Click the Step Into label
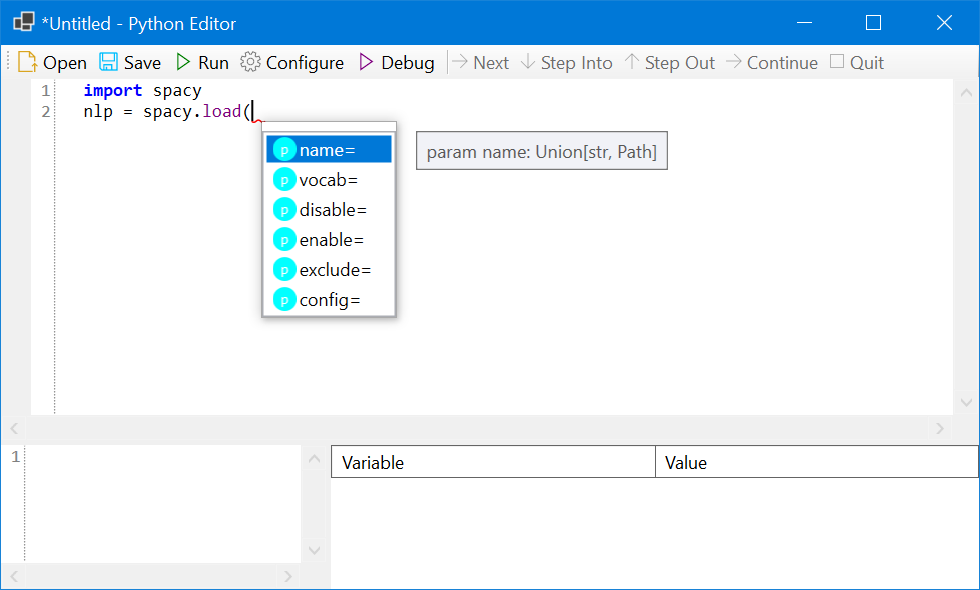 [576, 62]
